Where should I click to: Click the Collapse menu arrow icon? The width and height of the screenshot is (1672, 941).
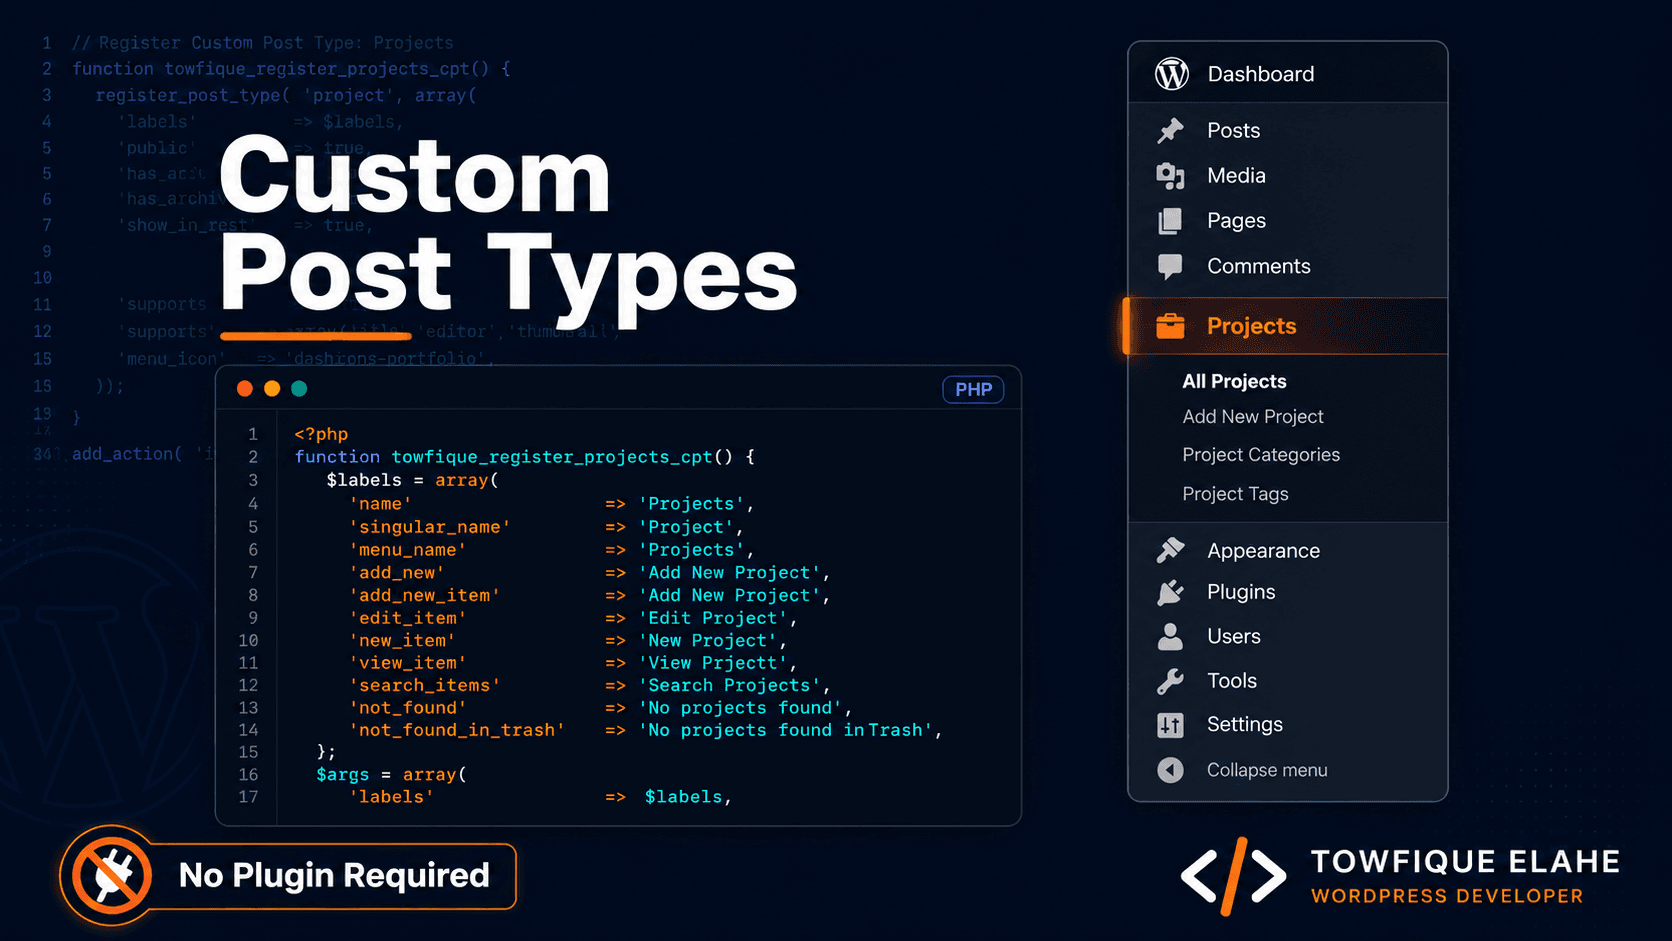pyautogui.click(x=1170, y=770)
